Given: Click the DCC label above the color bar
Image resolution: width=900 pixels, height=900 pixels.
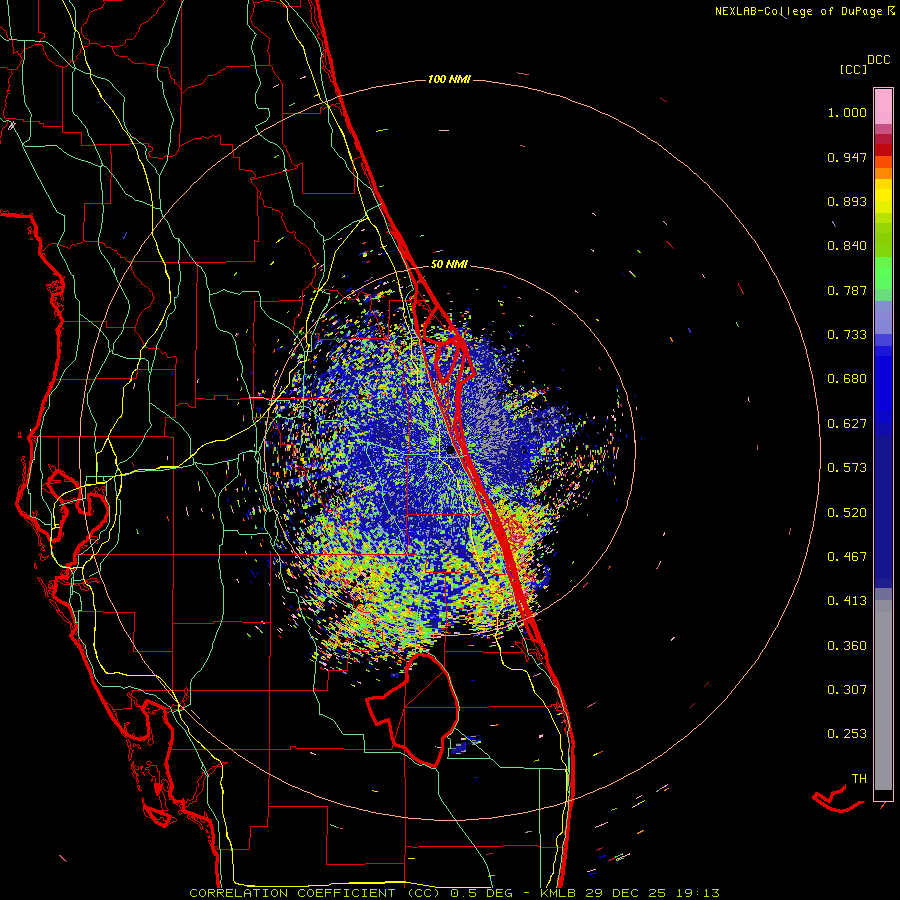Looking at the screenshot, I should coord(879,60).
